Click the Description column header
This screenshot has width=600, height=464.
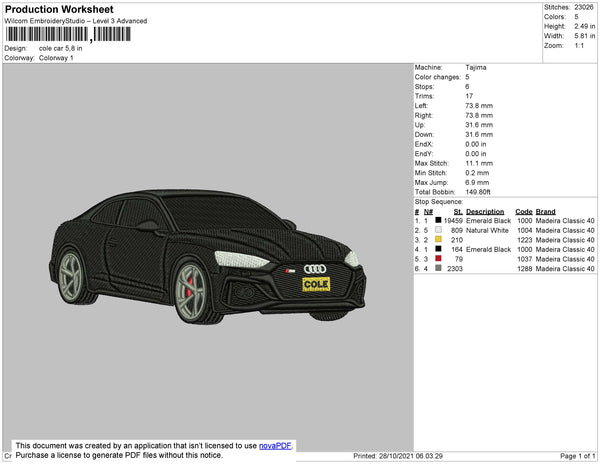(x=485, y=212)
